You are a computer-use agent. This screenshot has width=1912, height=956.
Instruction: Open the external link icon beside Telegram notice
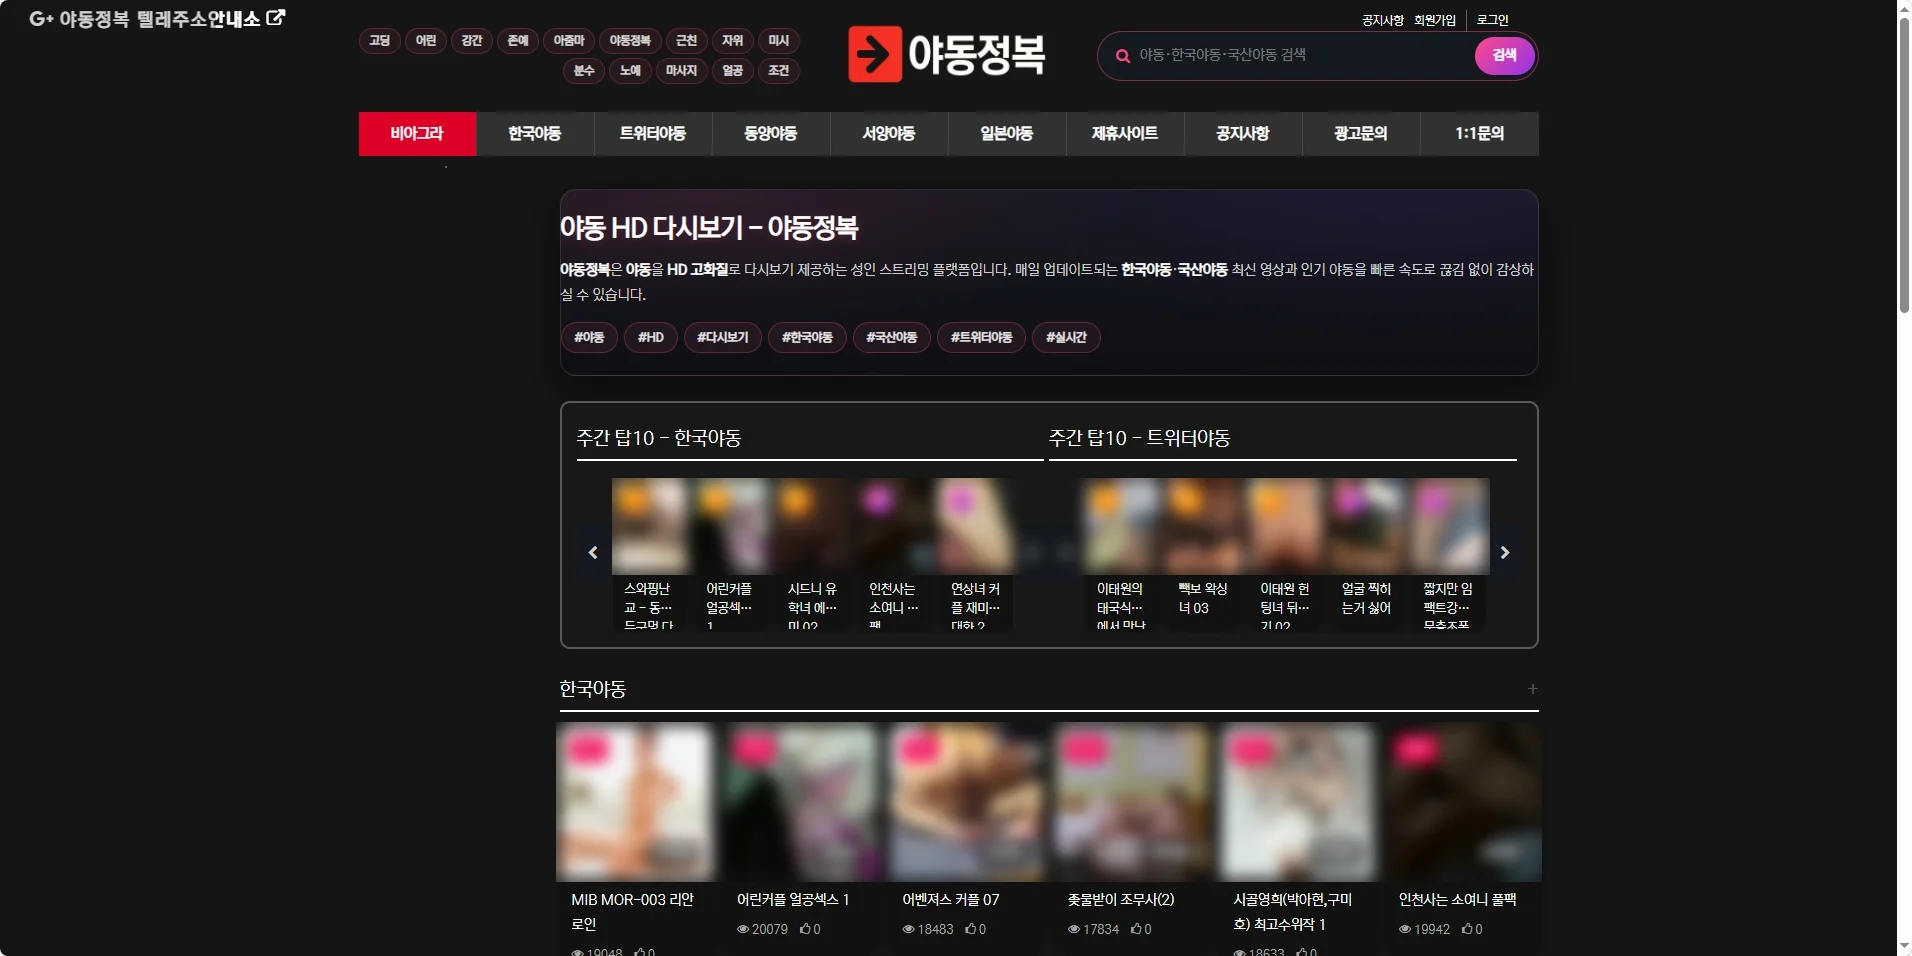pos(276,17)
